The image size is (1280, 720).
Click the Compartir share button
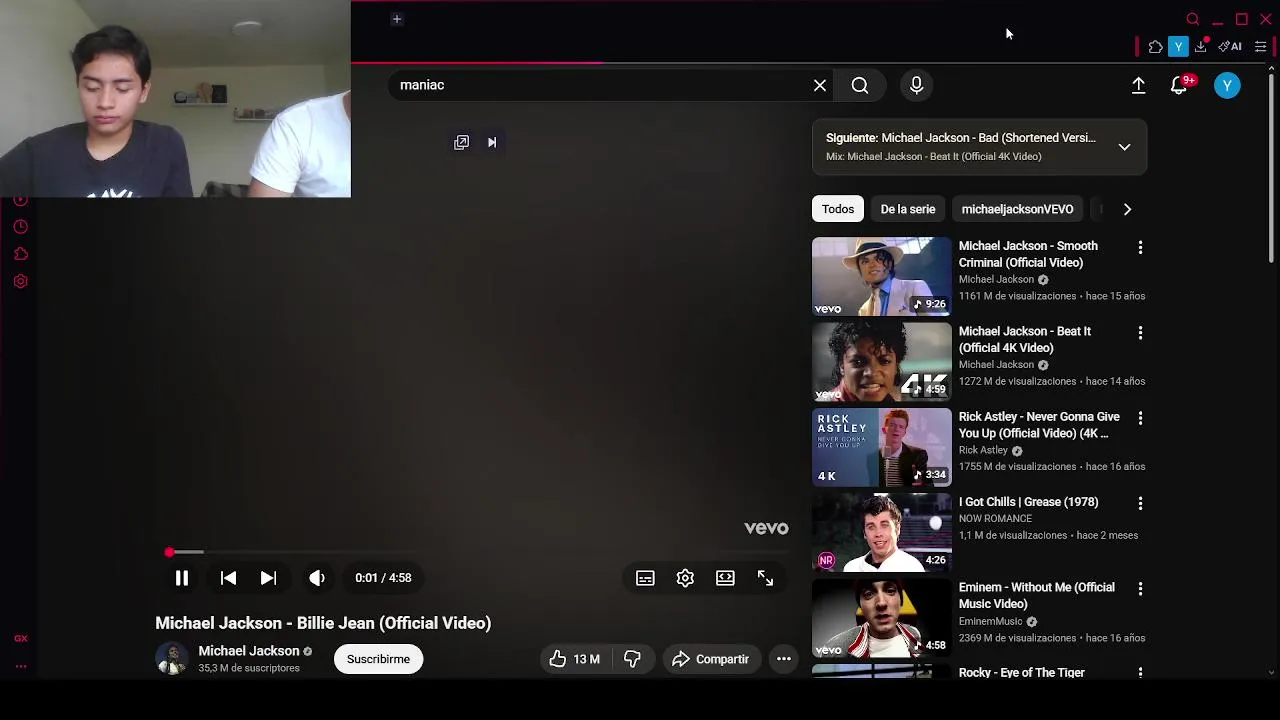tap(710, 659)
